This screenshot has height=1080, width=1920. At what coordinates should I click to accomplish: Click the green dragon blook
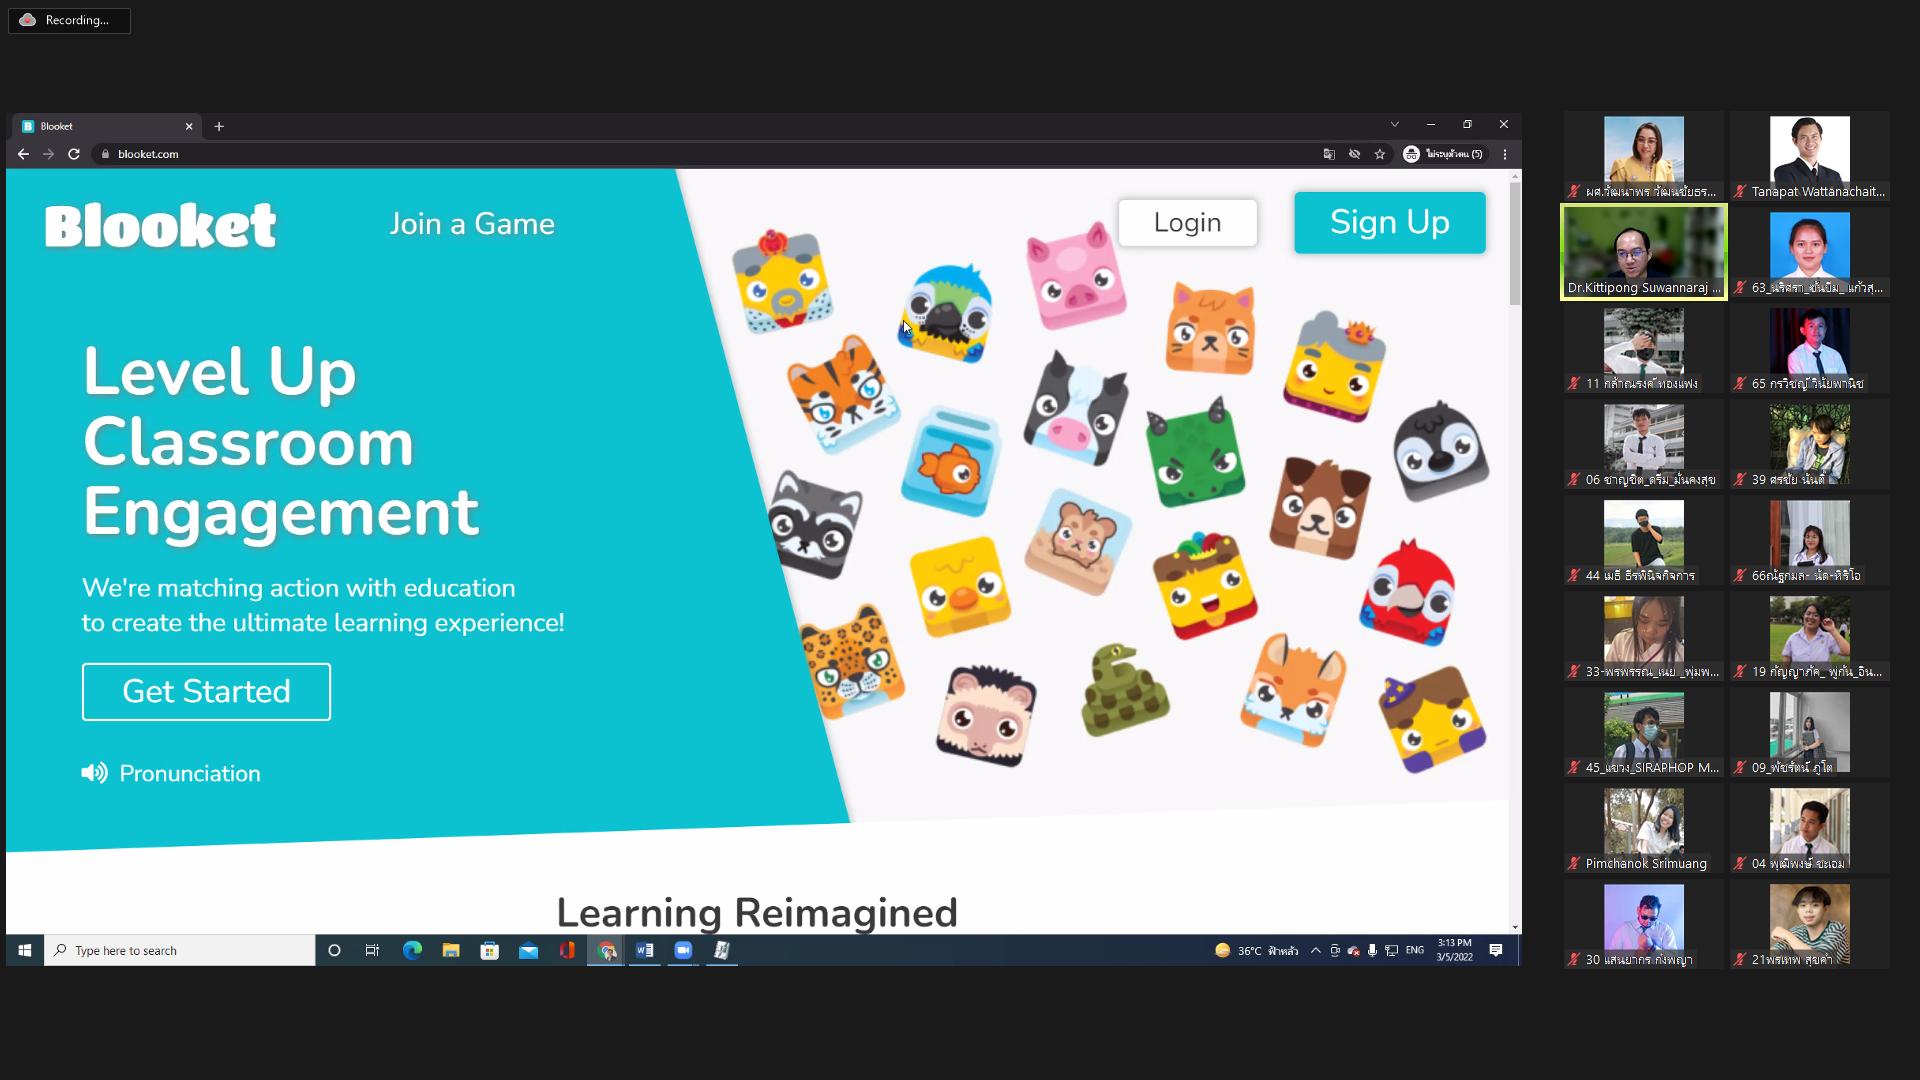click(1195, 454)
